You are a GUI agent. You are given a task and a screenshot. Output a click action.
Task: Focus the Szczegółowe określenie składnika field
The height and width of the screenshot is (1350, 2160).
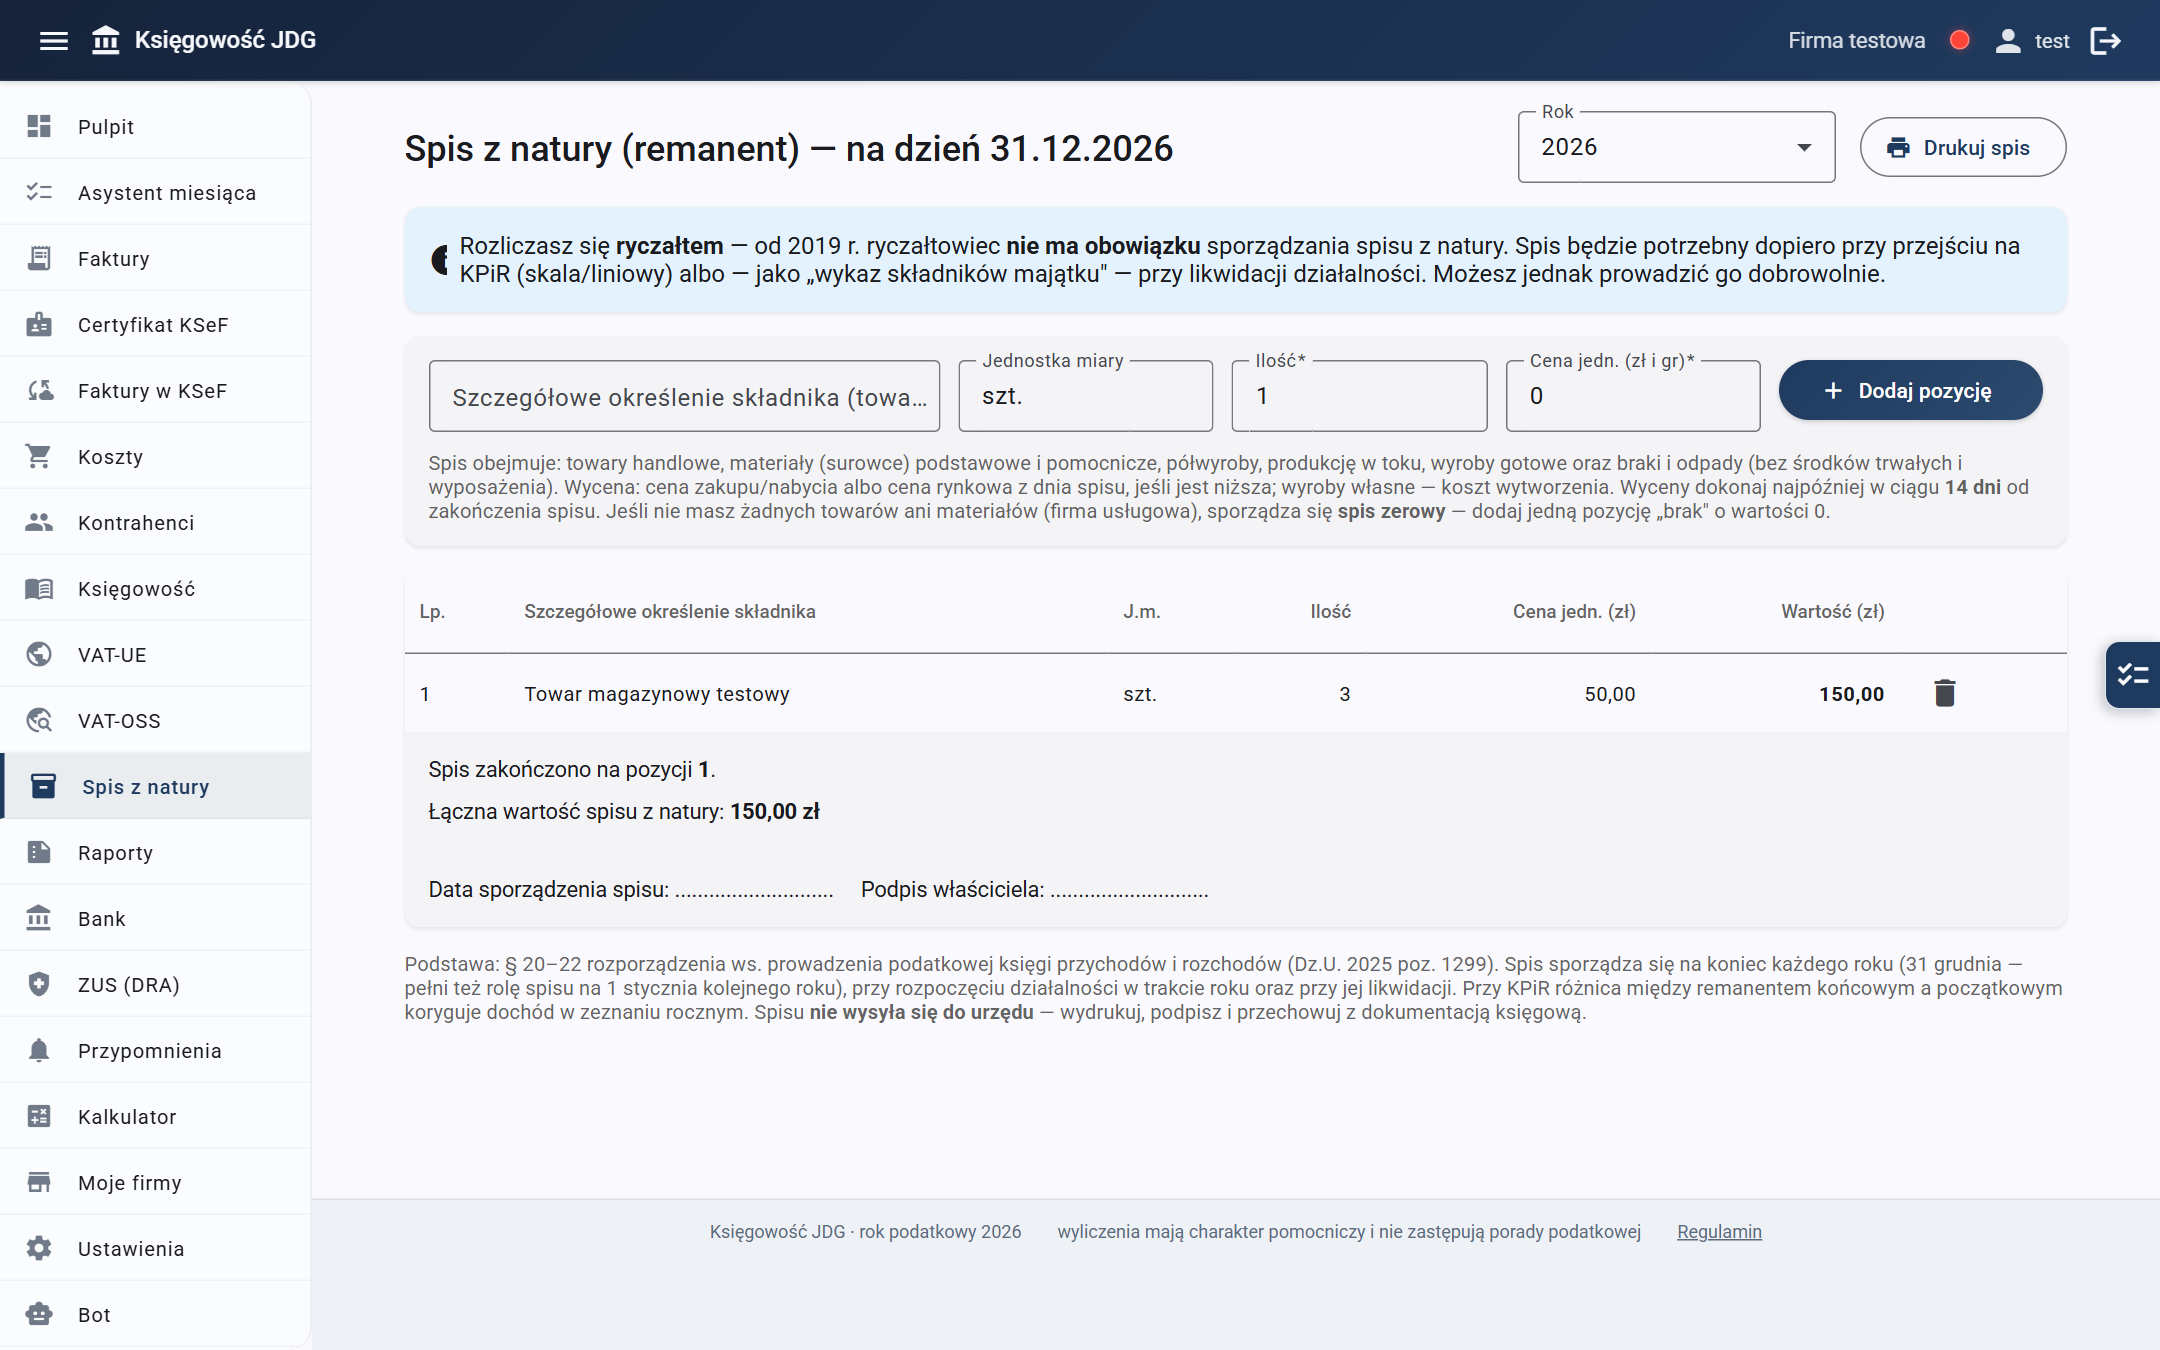pyautogui.click(x=684, y=396)
